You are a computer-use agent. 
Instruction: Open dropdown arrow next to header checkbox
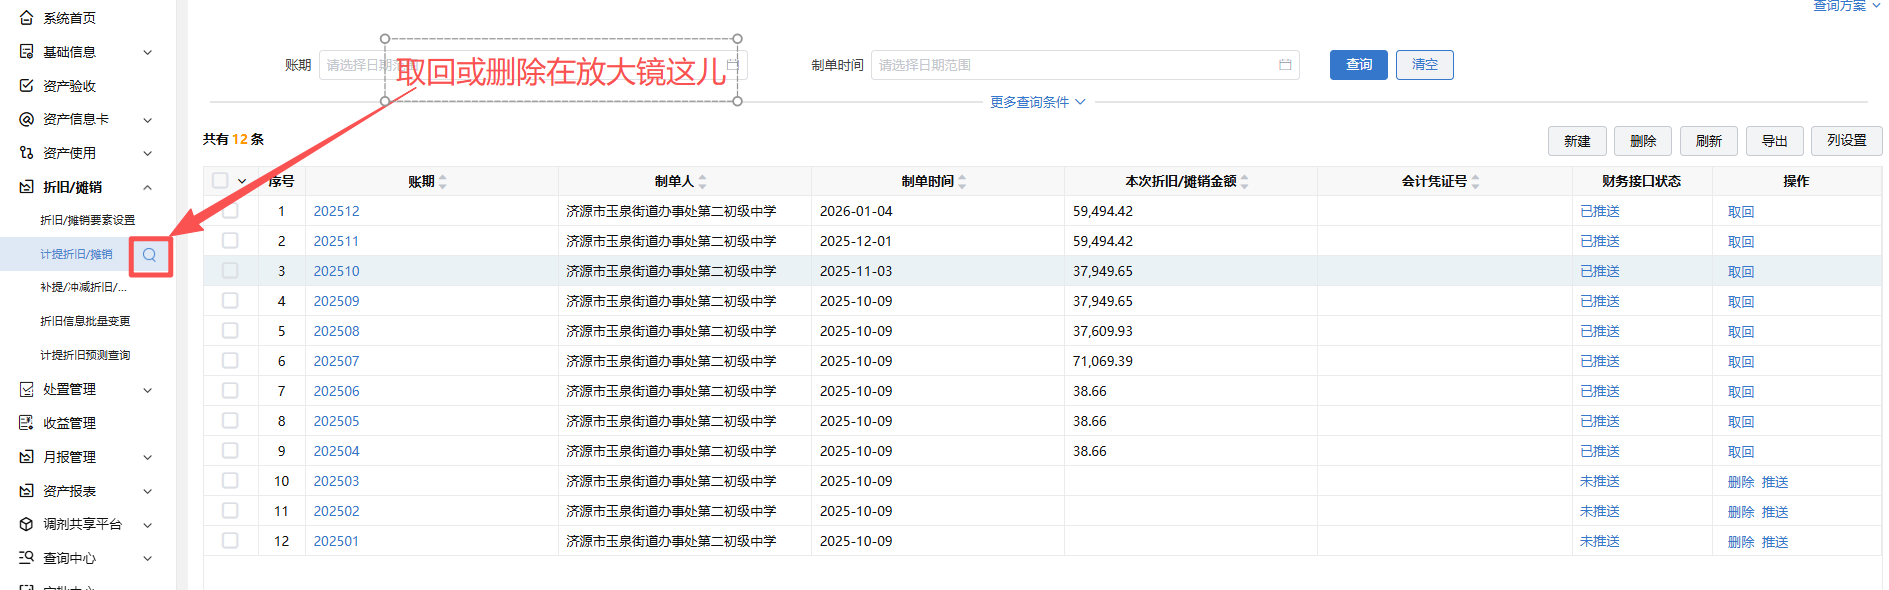(242, 182)
